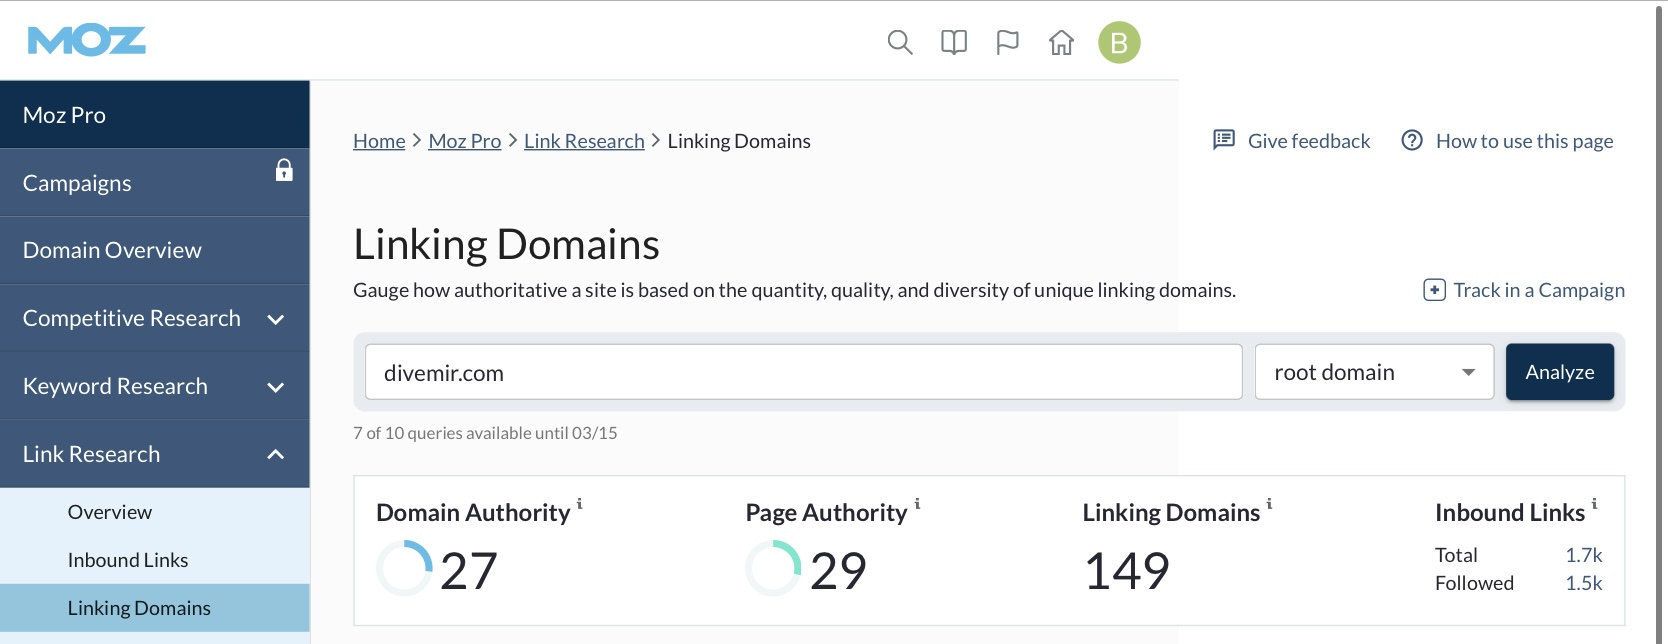The image size is (1668, 644).
Task: Click the divemir.com URL input field
Action: pos(803,372)
